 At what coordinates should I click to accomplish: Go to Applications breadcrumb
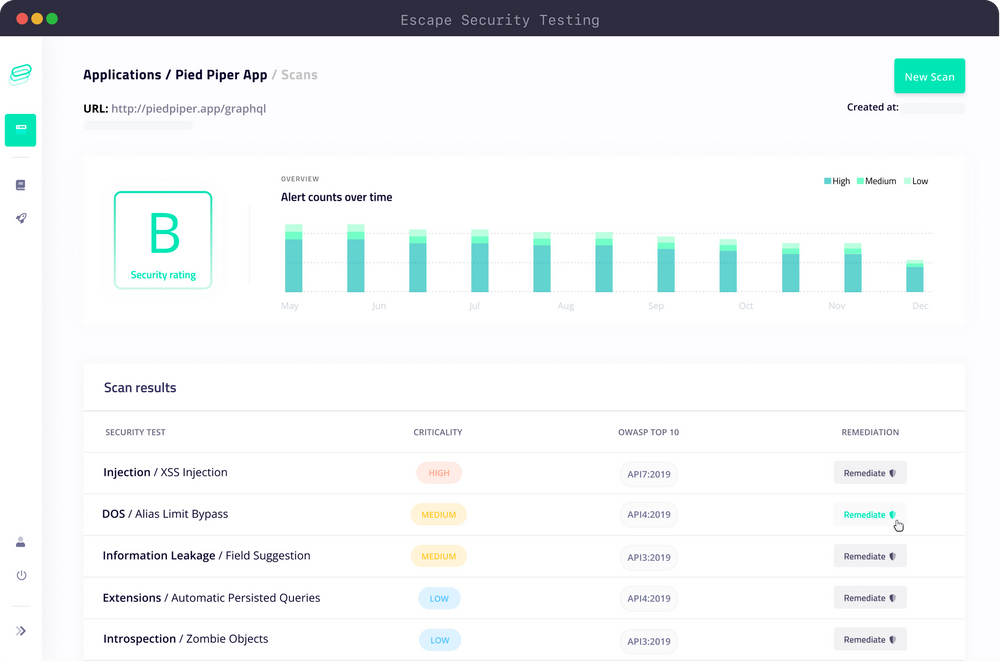coord(122,75)
